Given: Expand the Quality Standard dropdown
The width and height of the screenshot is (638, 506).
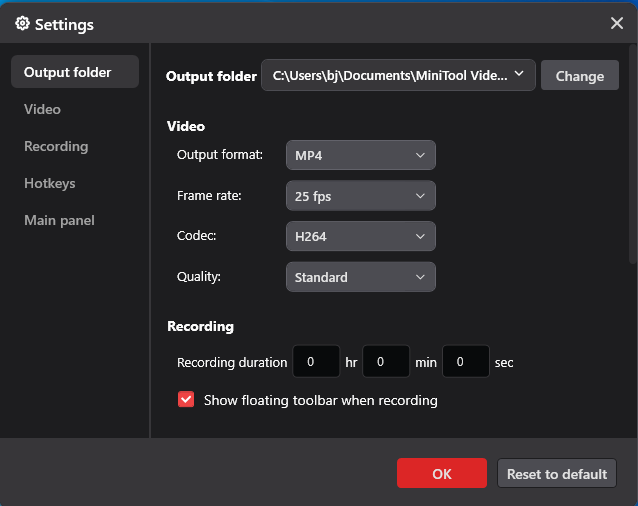Looking at the screenshot, I should (x=360, y=277).
